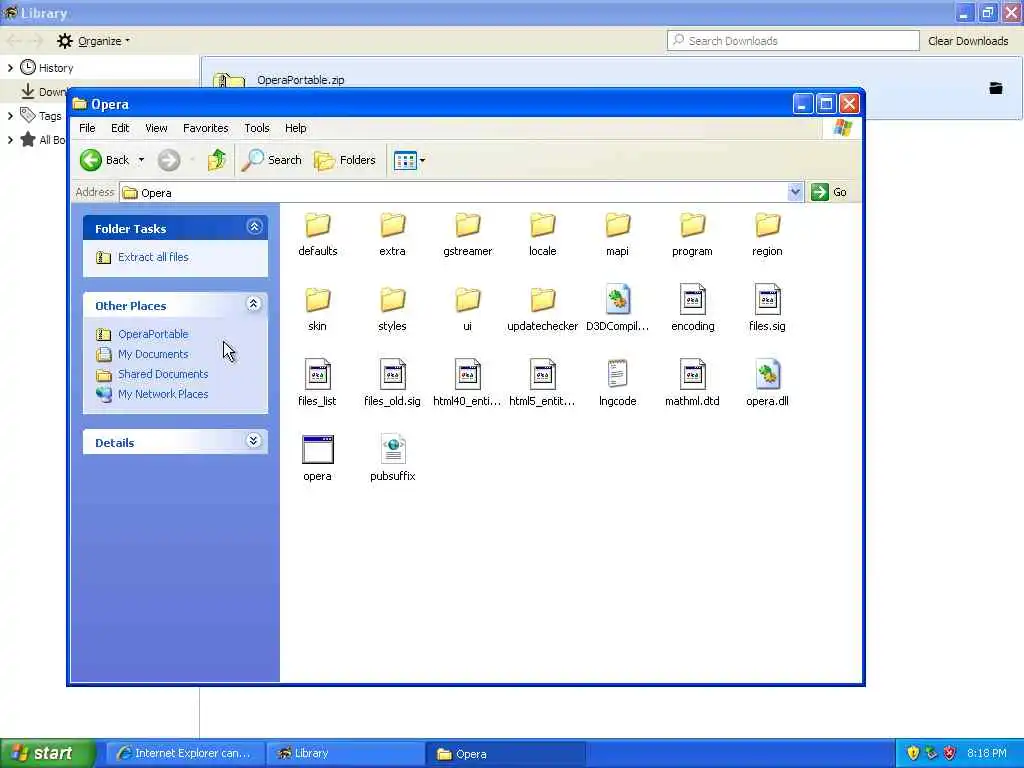1024x768 pixels.
Task: Select the locale folder icon
Action: 542,226
